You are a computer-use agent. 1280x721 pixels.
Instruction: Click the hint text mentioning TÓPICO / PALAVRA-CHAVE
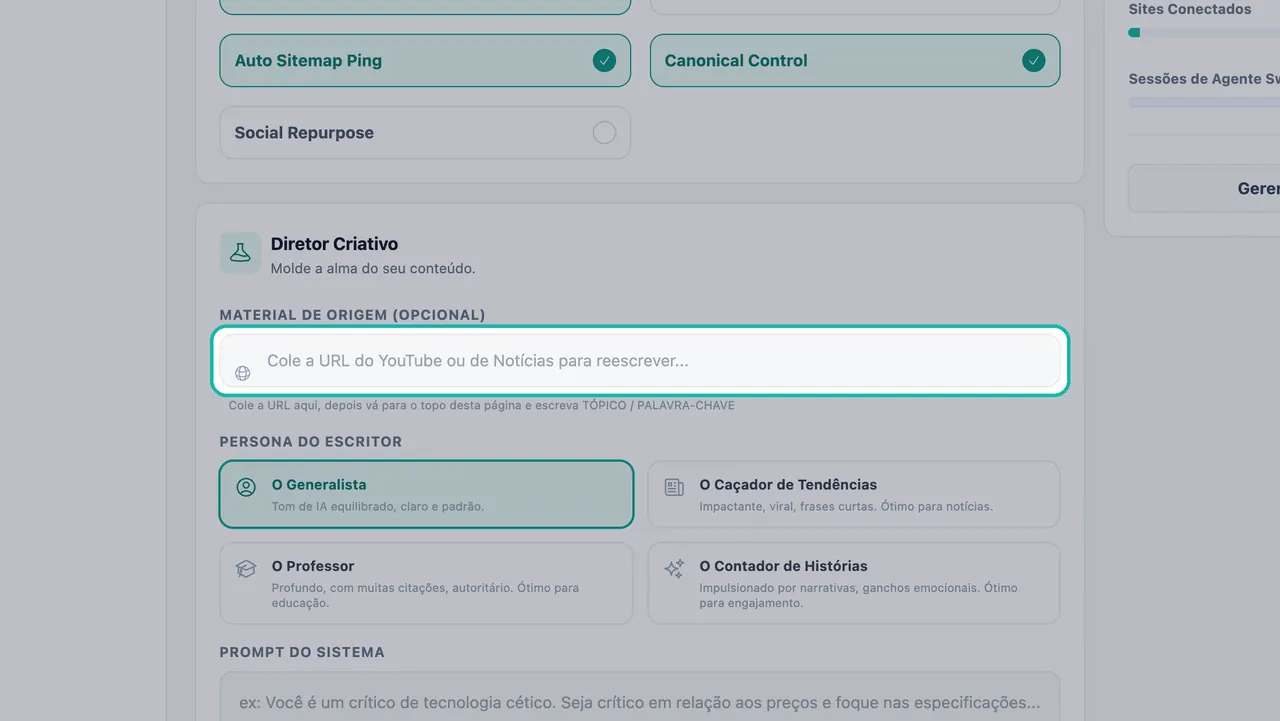pyautogui.click(x=481, y=406)
